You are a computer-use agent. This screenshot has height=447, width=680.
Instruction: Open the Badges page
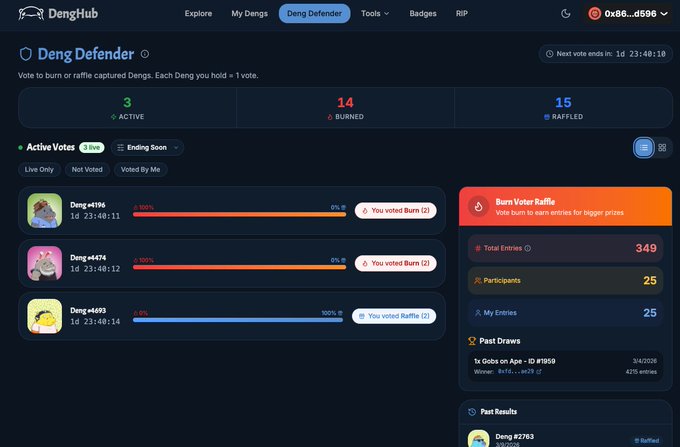pos(423,13)
